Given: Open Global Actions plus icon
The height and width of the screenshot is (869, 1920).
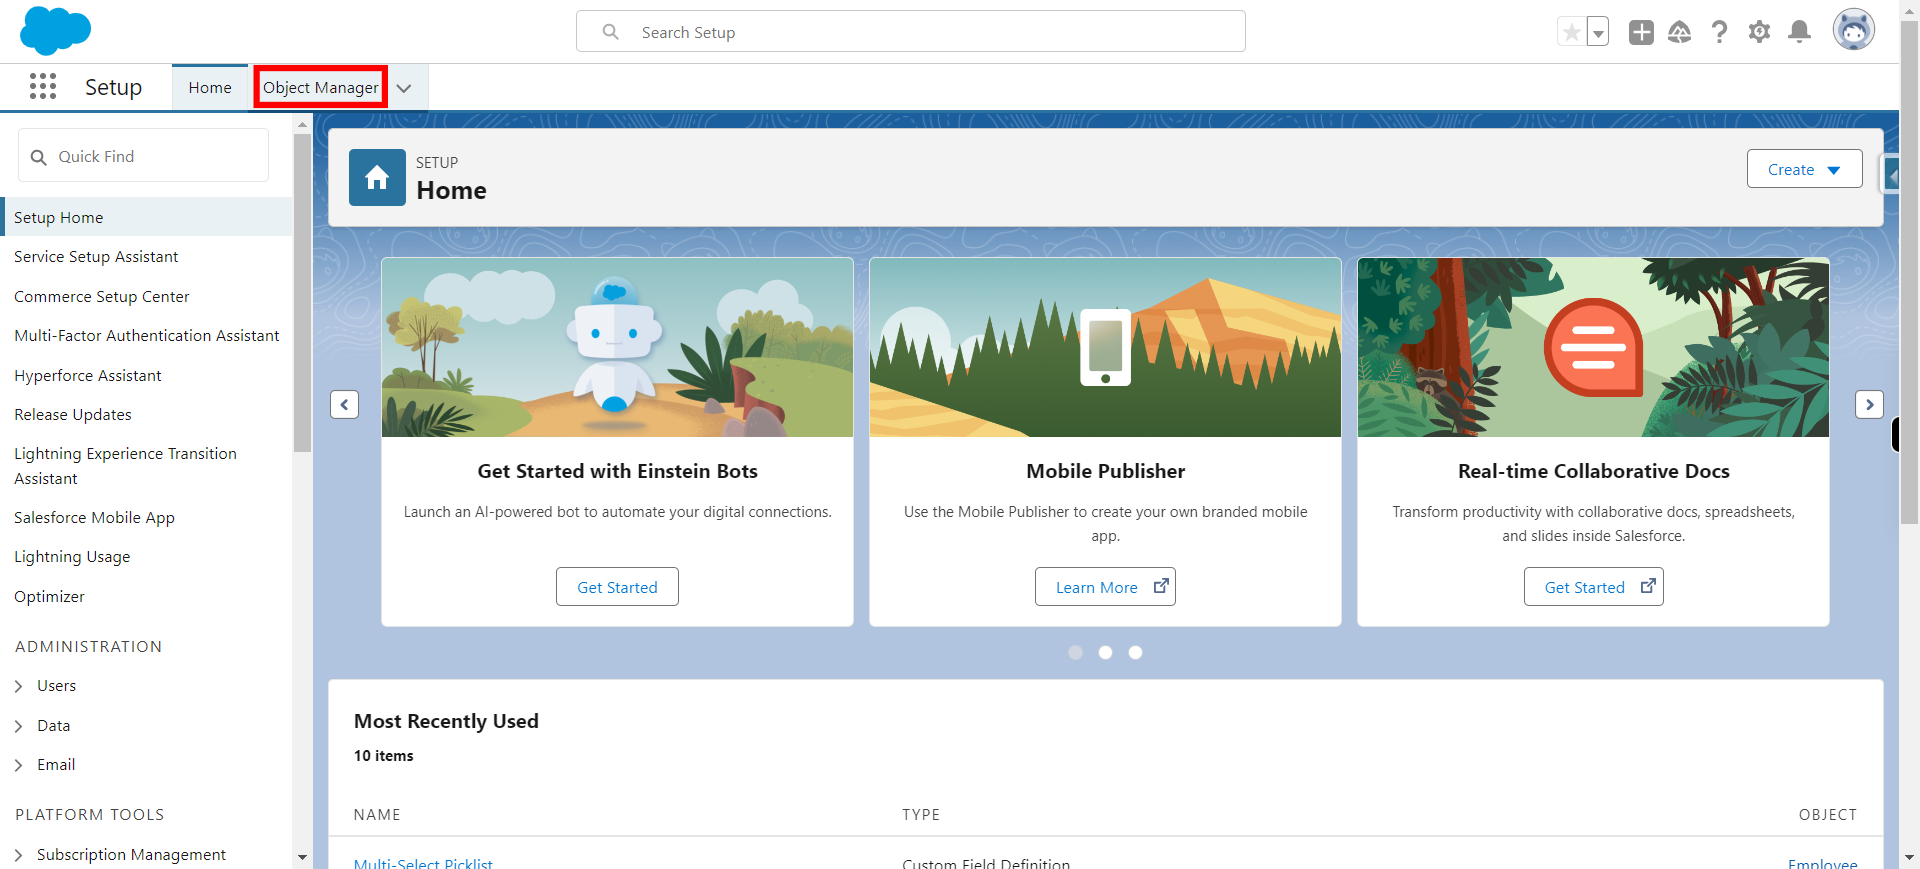Looking at the screenshot, I should pyautogui.click(x=1641, y=32).
